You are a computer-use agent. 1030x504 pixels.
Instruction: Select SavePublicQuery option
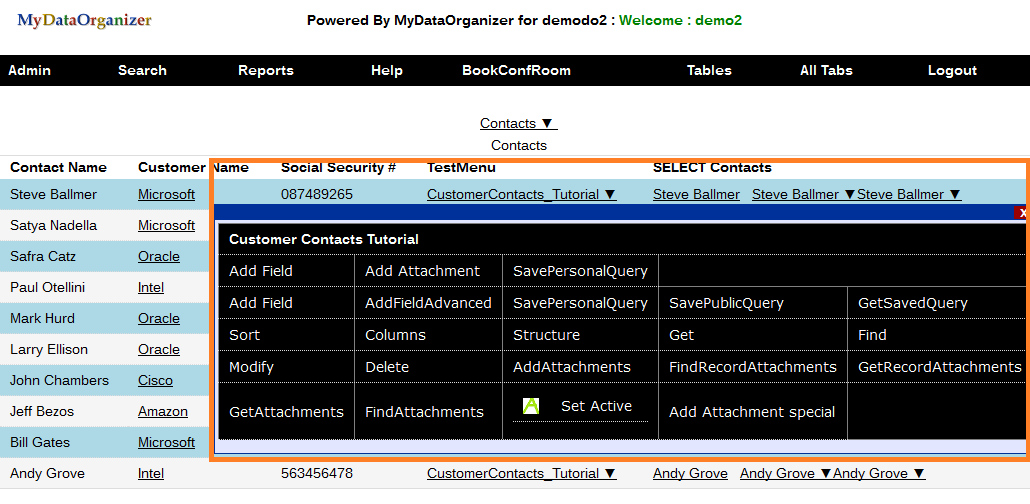(x=726, y=303)
